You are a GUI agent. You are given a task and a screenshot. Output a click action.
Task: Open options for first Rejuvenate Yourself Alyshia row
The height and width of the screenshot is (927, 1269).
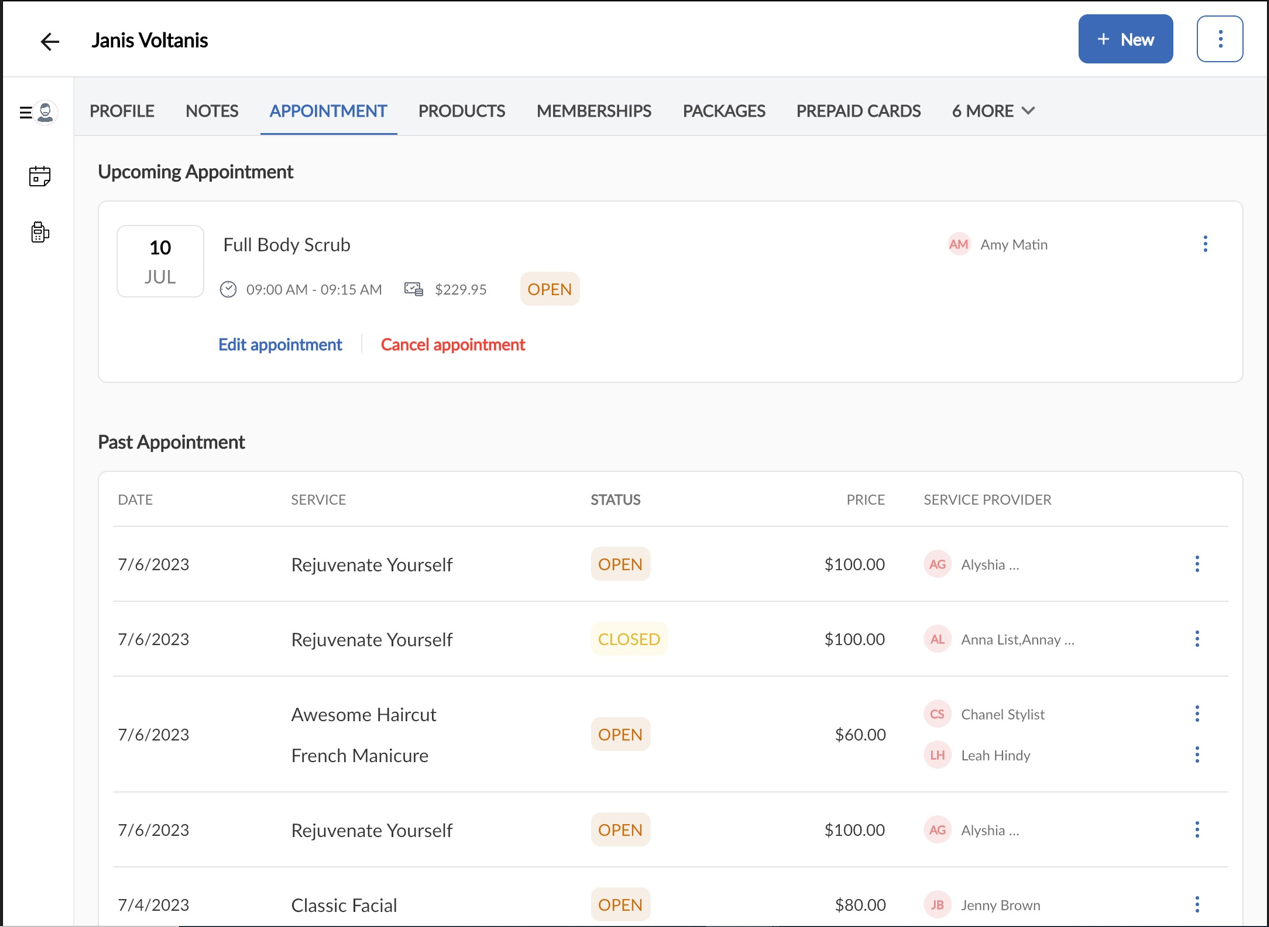coord(1197,564)
